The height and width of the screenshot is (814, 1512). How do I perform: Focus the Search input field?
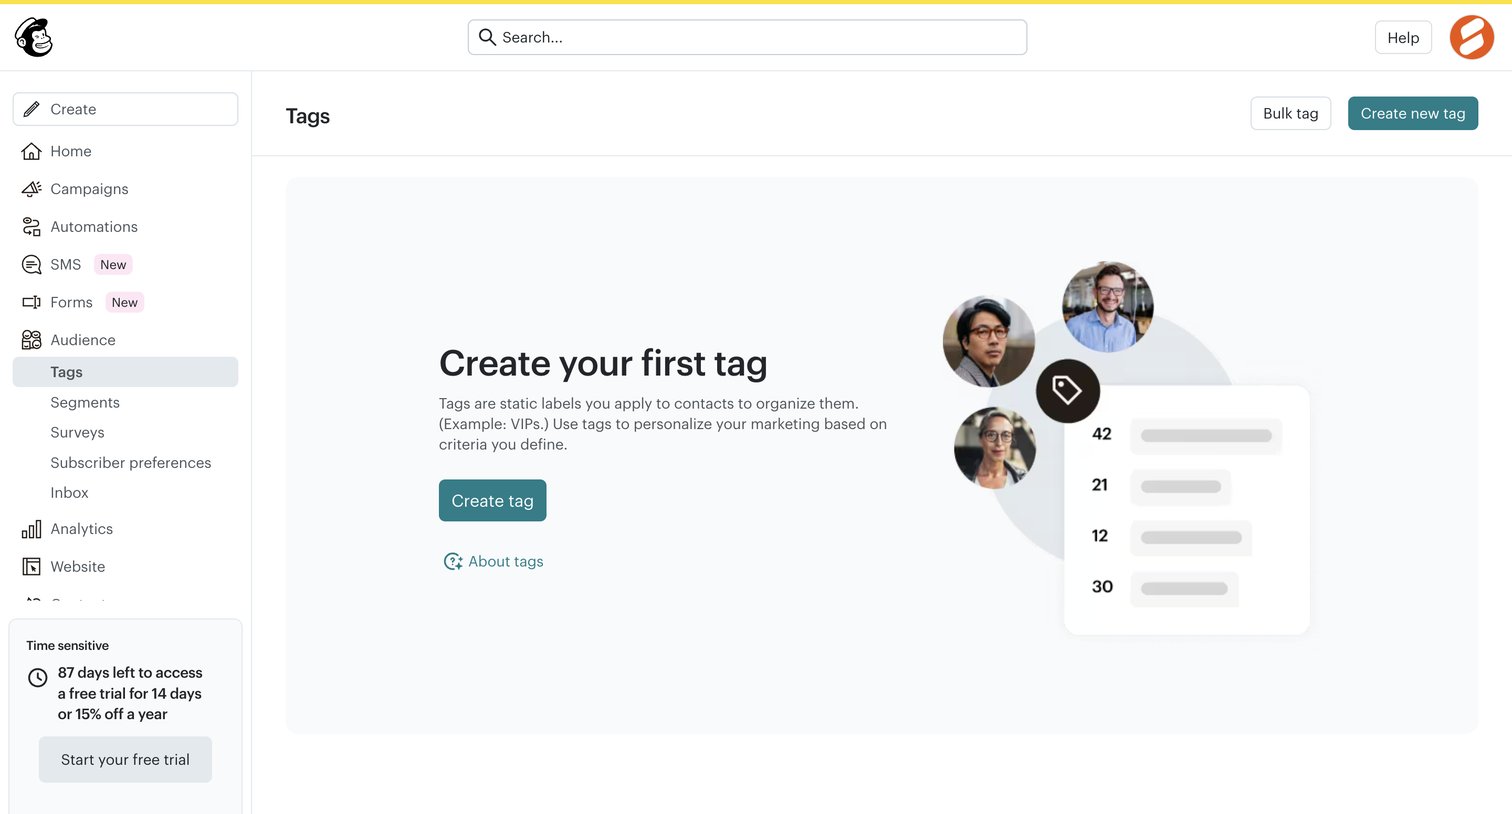[x=747, y=37]
